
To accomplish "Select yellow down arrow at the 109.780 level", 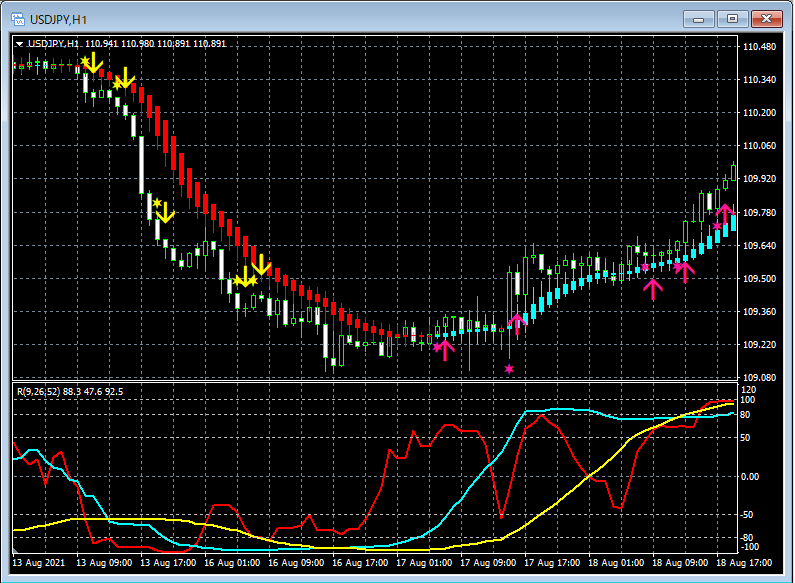I will click(x=166, y=212).
